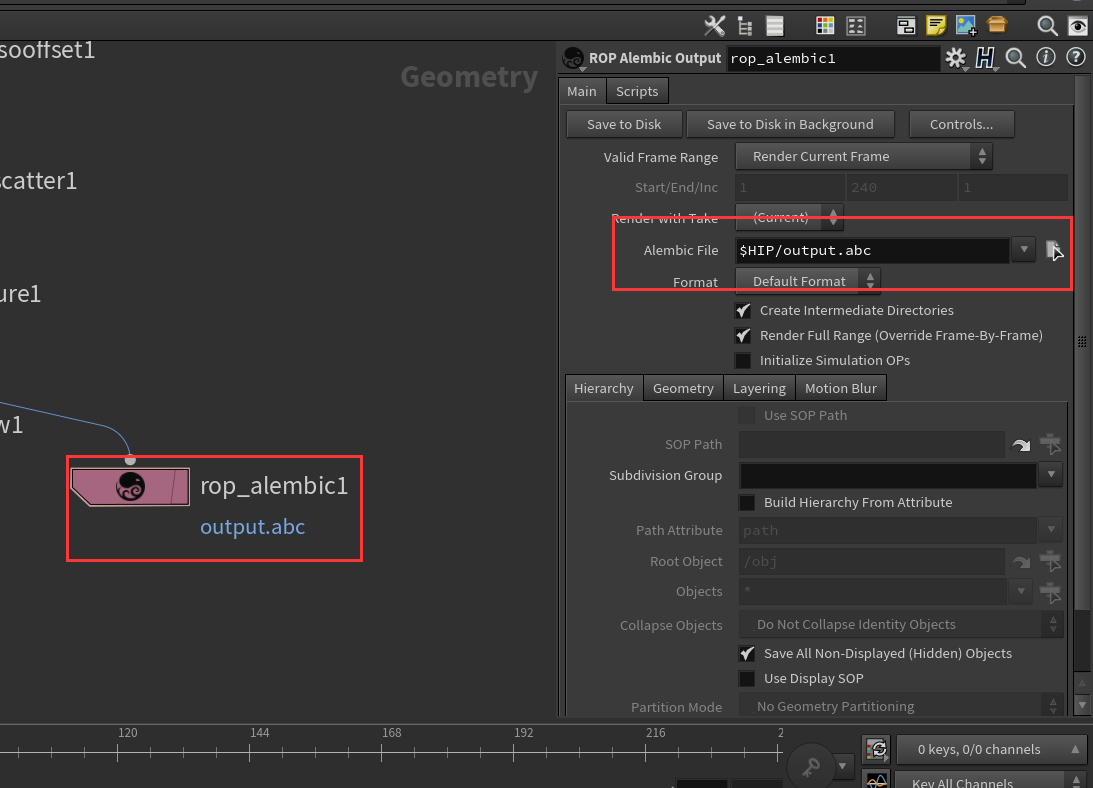This screenshot has width=1093, height=788.
Task: Click the sticky note toolbar icon
Action: (936, 25)
